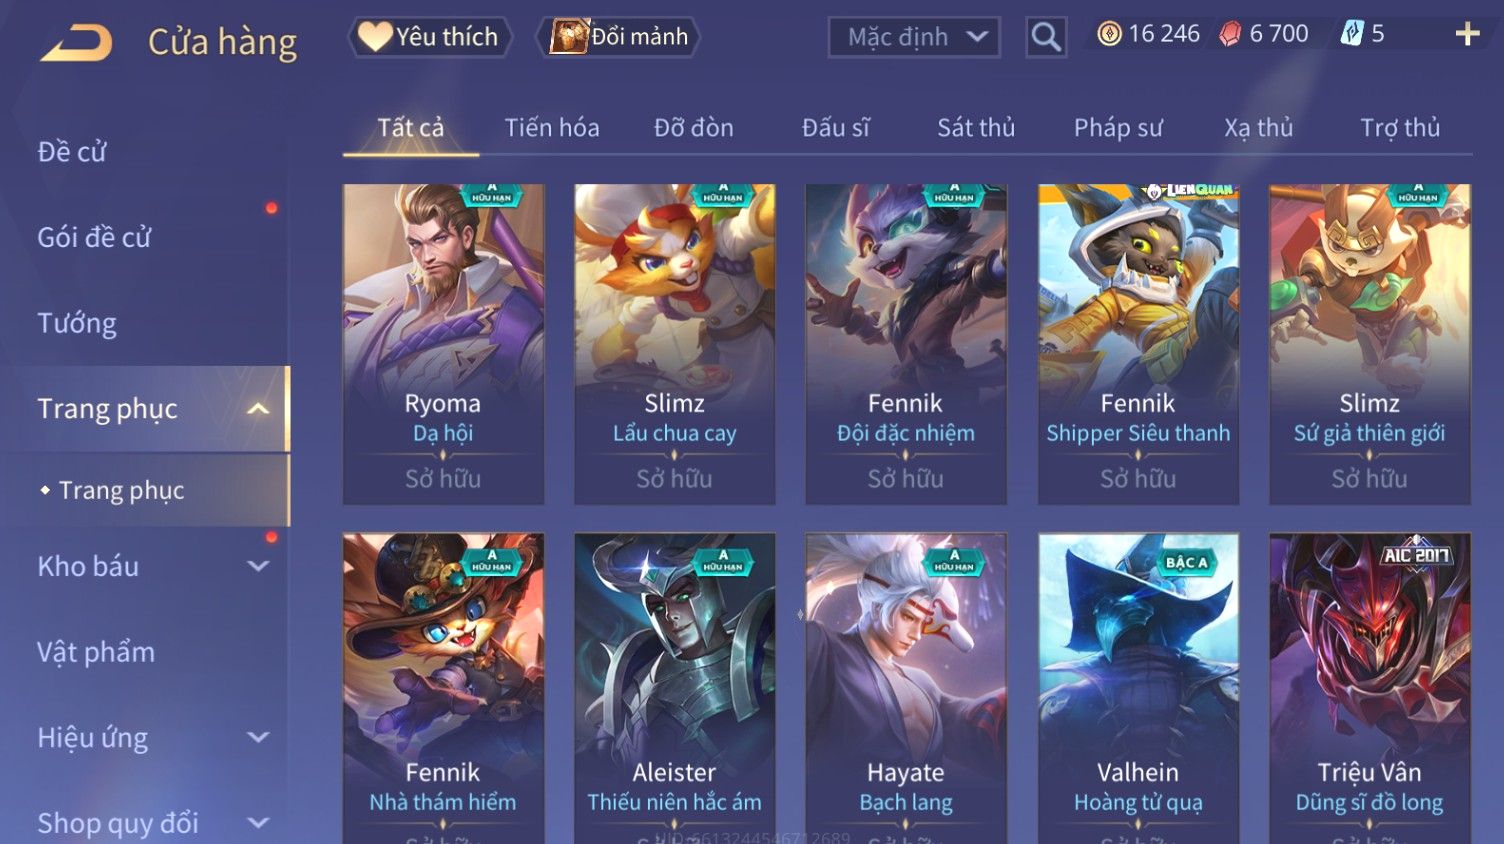Open the Mặc định sort dropdown
This screenshot has width=1504, height=844.
(x=914, y=37)
